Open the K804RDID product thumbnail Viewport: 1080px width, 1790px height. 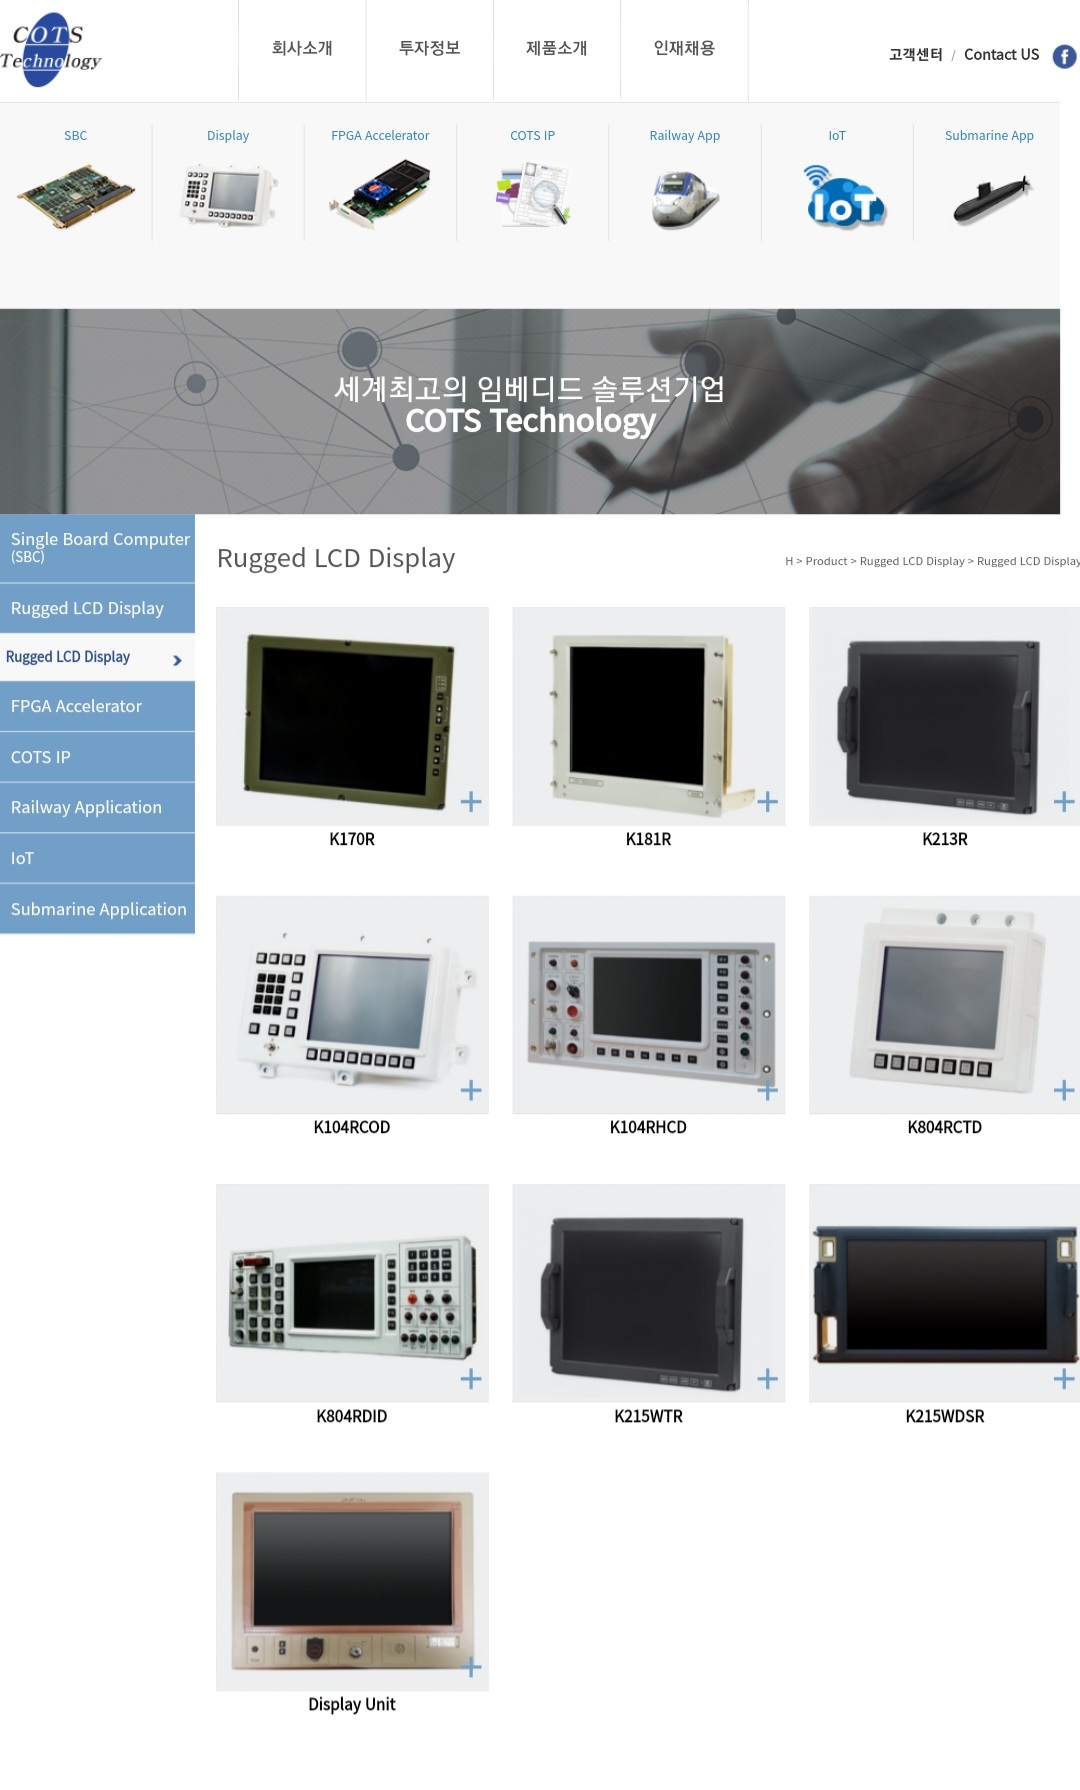[352, 1293]
